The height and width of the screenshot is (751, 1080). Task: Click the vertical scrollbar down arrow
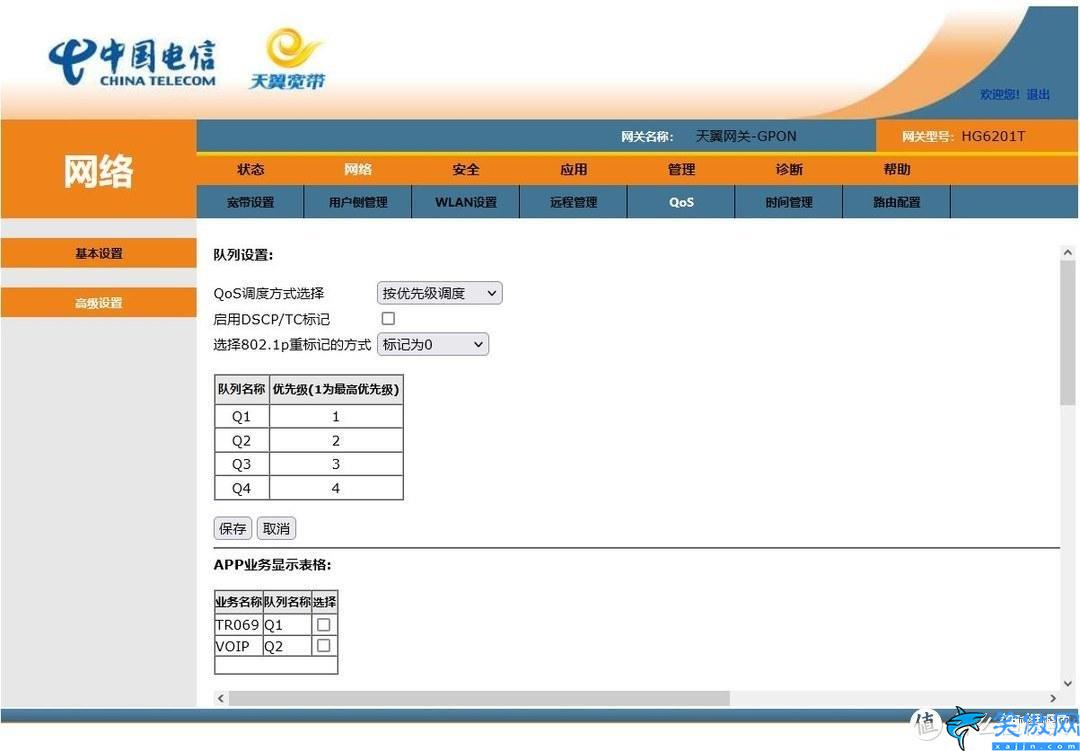click(x=1068, y=683)
